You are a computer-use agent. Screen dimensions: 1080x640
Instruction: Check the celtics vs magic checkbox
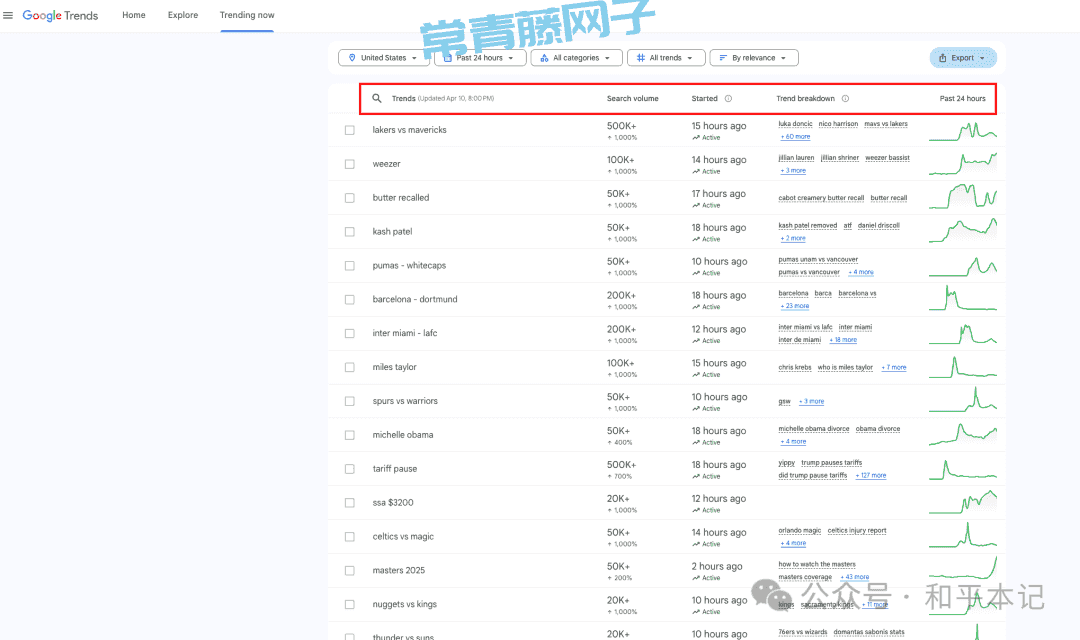tap(350, 537)
